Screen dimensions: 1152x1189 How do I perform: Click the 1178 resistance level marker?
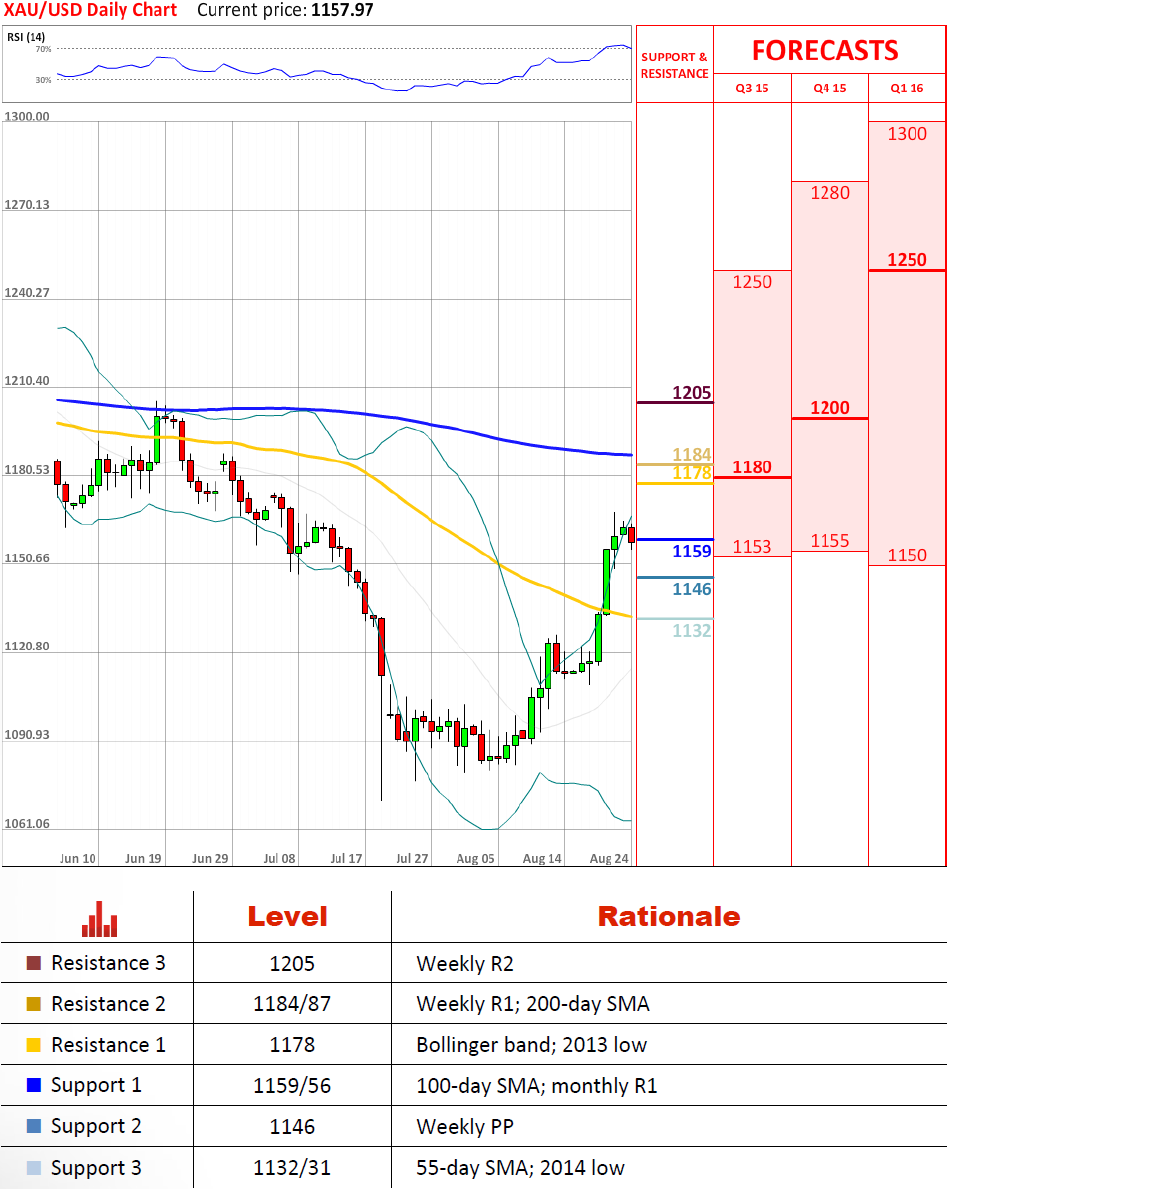pyautogui.click(x=692, y=473)
